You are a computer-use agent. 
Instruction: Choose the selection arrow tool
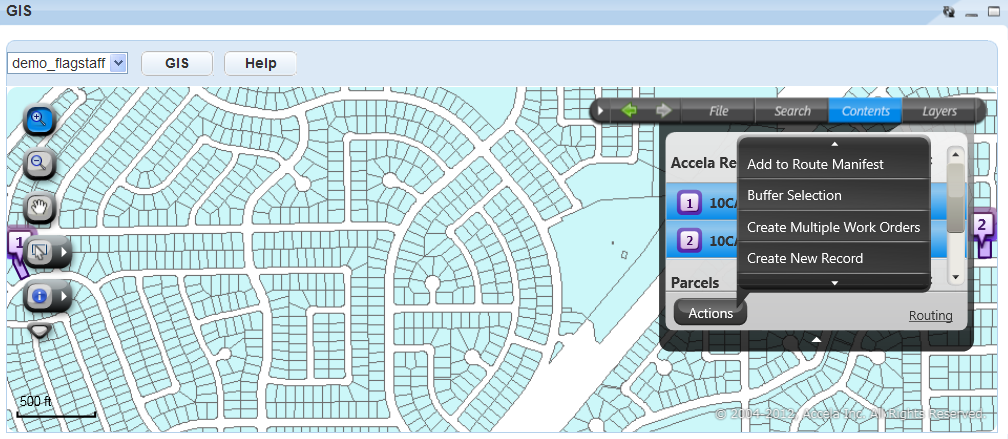39,253
